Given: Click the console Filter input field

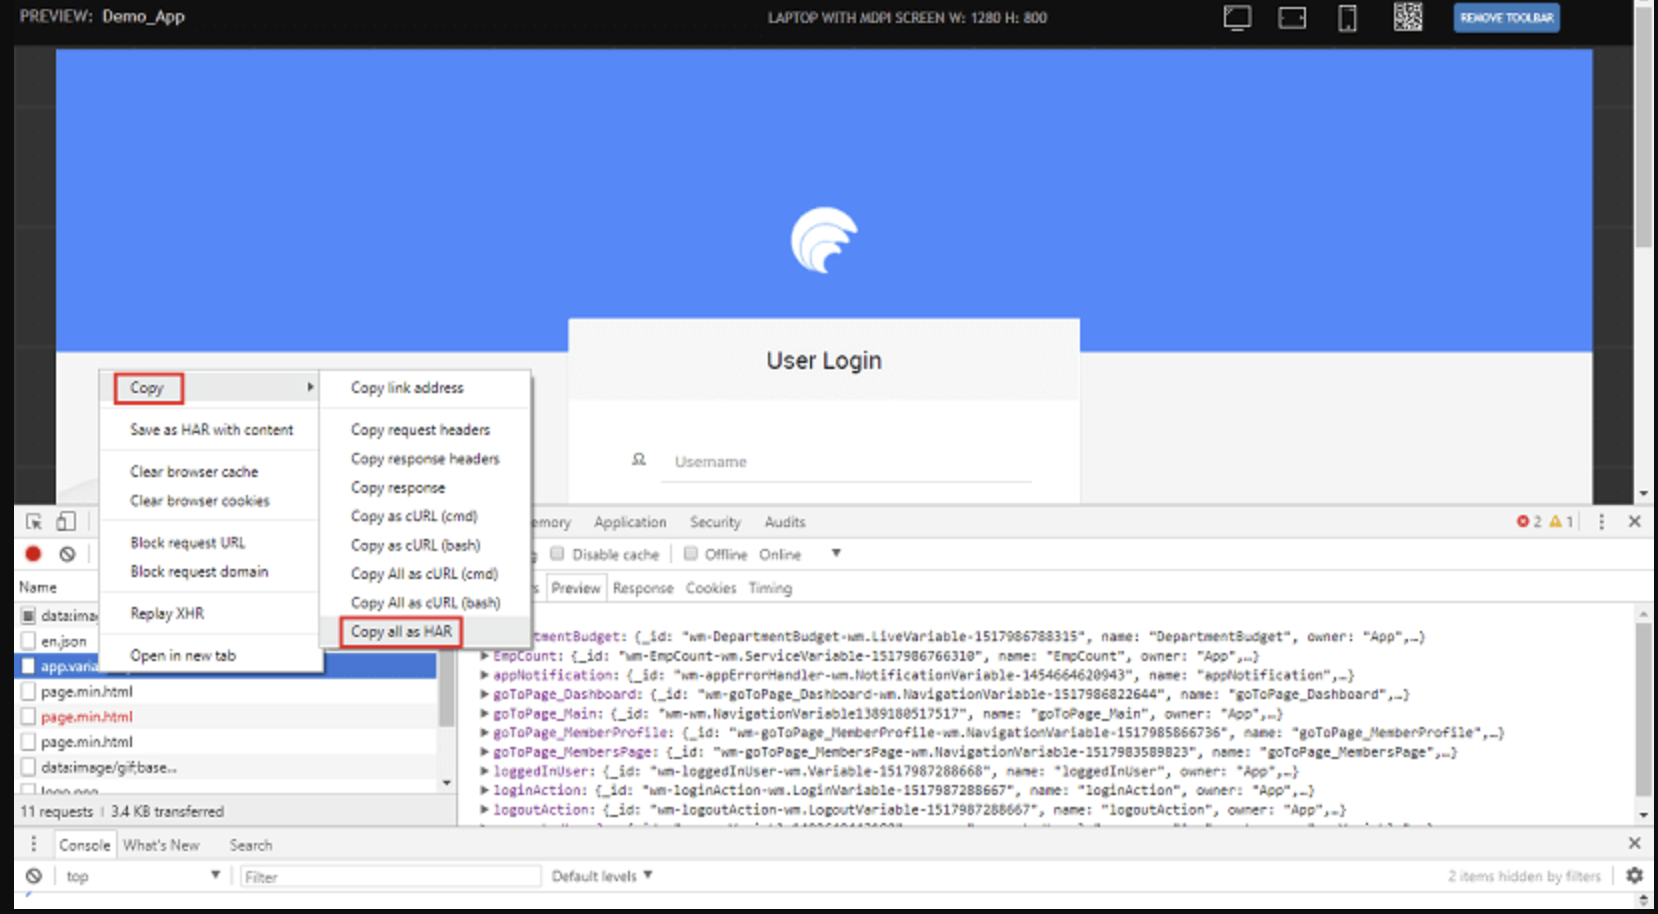Looking at the screenshot, I should 390,877.
